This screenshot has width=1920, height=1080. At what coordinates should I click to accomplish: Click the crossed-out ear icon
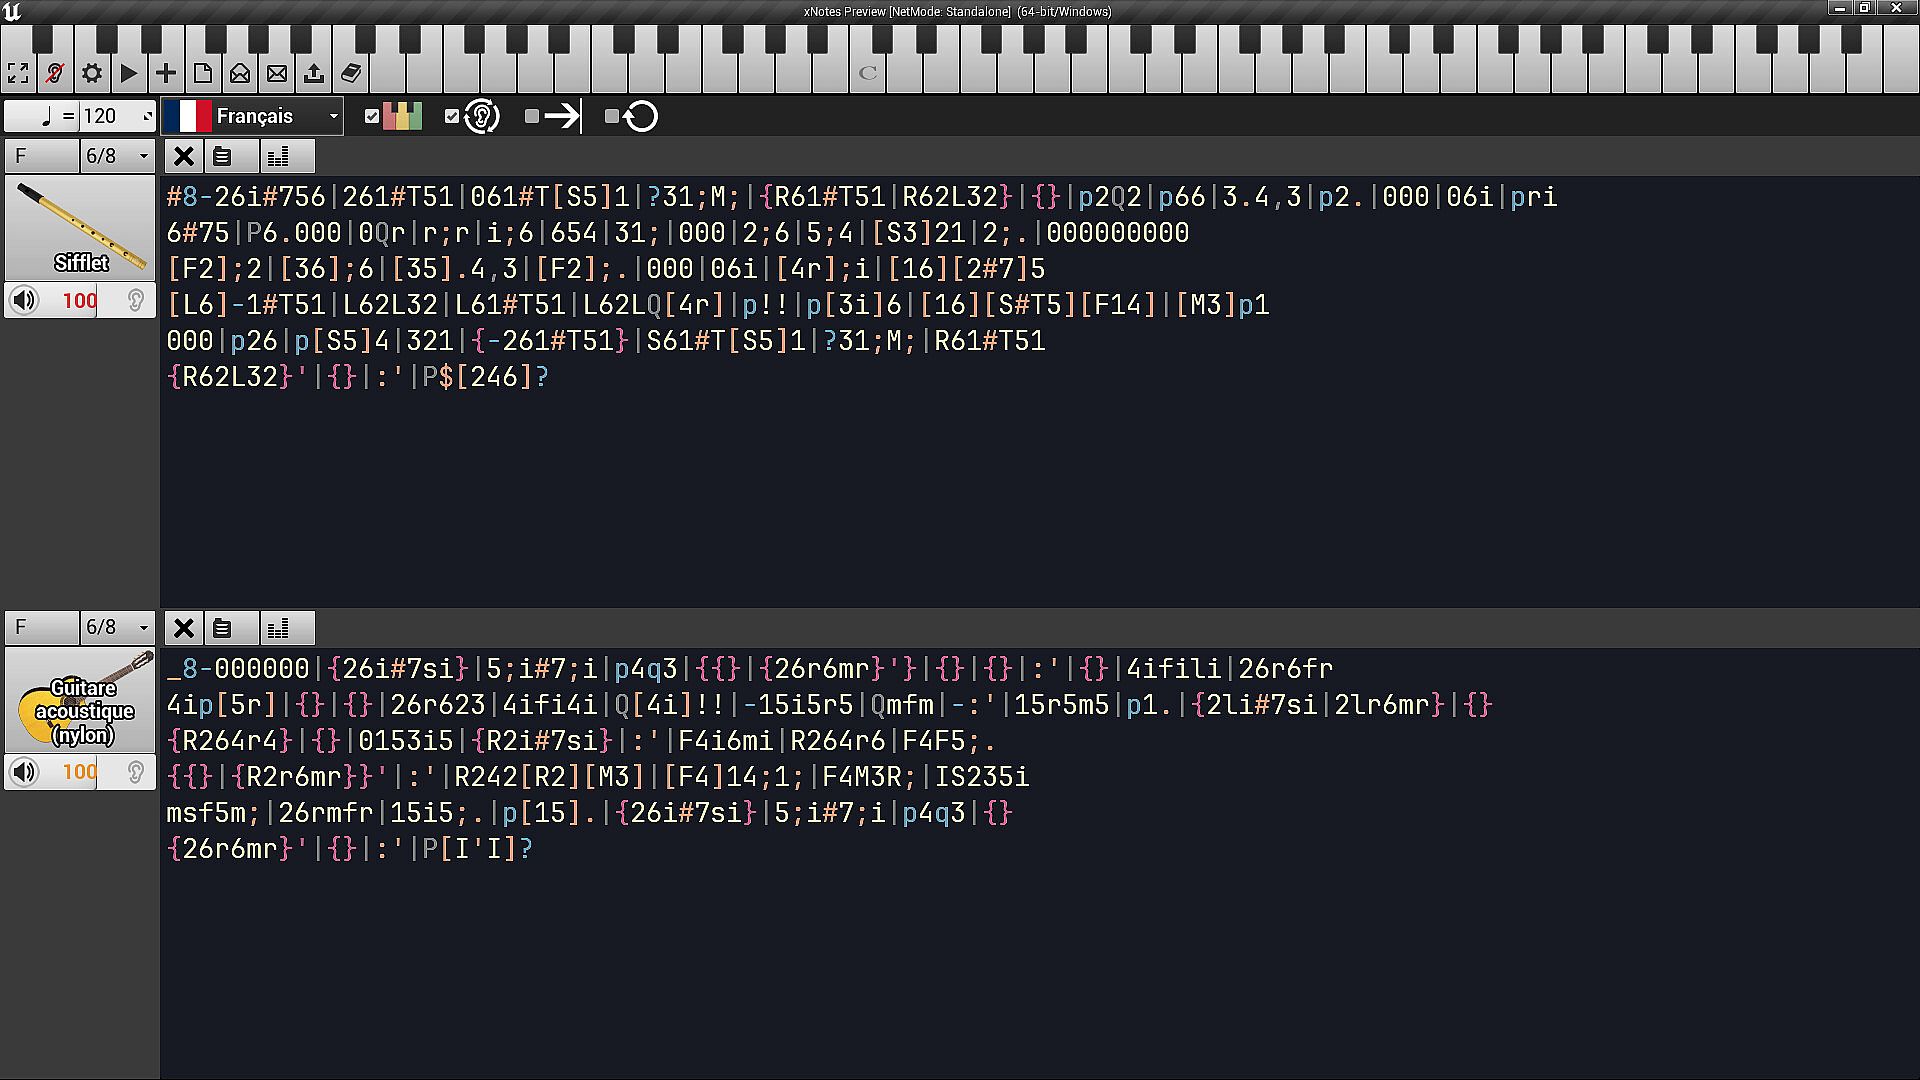click(55, 73)
